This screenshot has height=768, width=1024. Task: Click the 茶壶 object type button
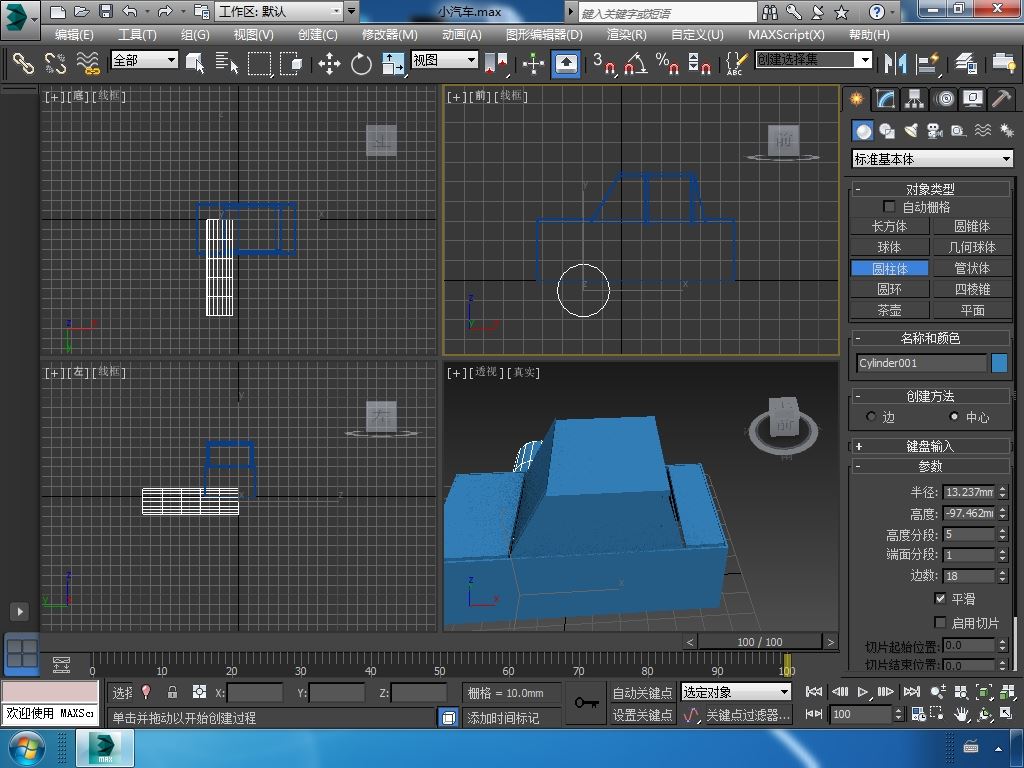[889, 310]
